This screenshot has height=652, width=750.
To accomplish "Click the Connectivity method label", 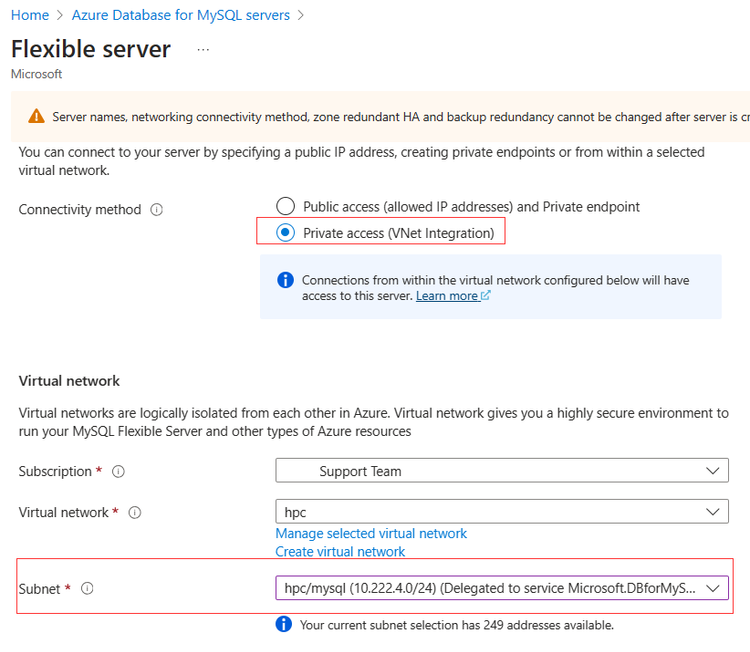I will click(80, 210).
